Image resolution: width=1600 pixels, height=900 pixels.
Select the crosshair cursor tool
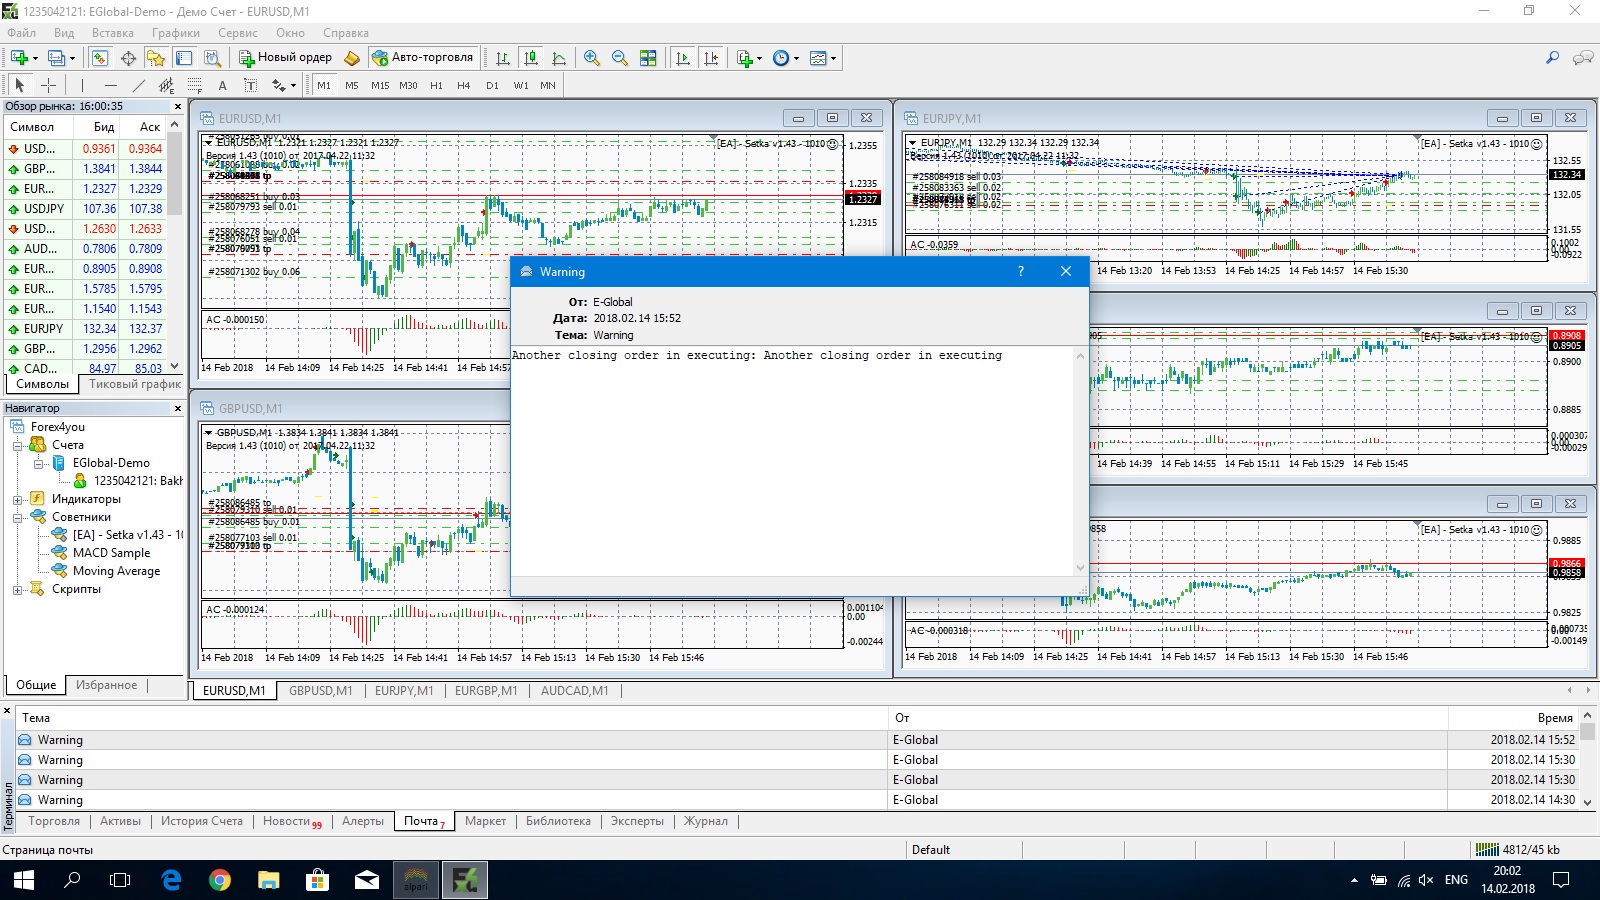tap(48, 85)
